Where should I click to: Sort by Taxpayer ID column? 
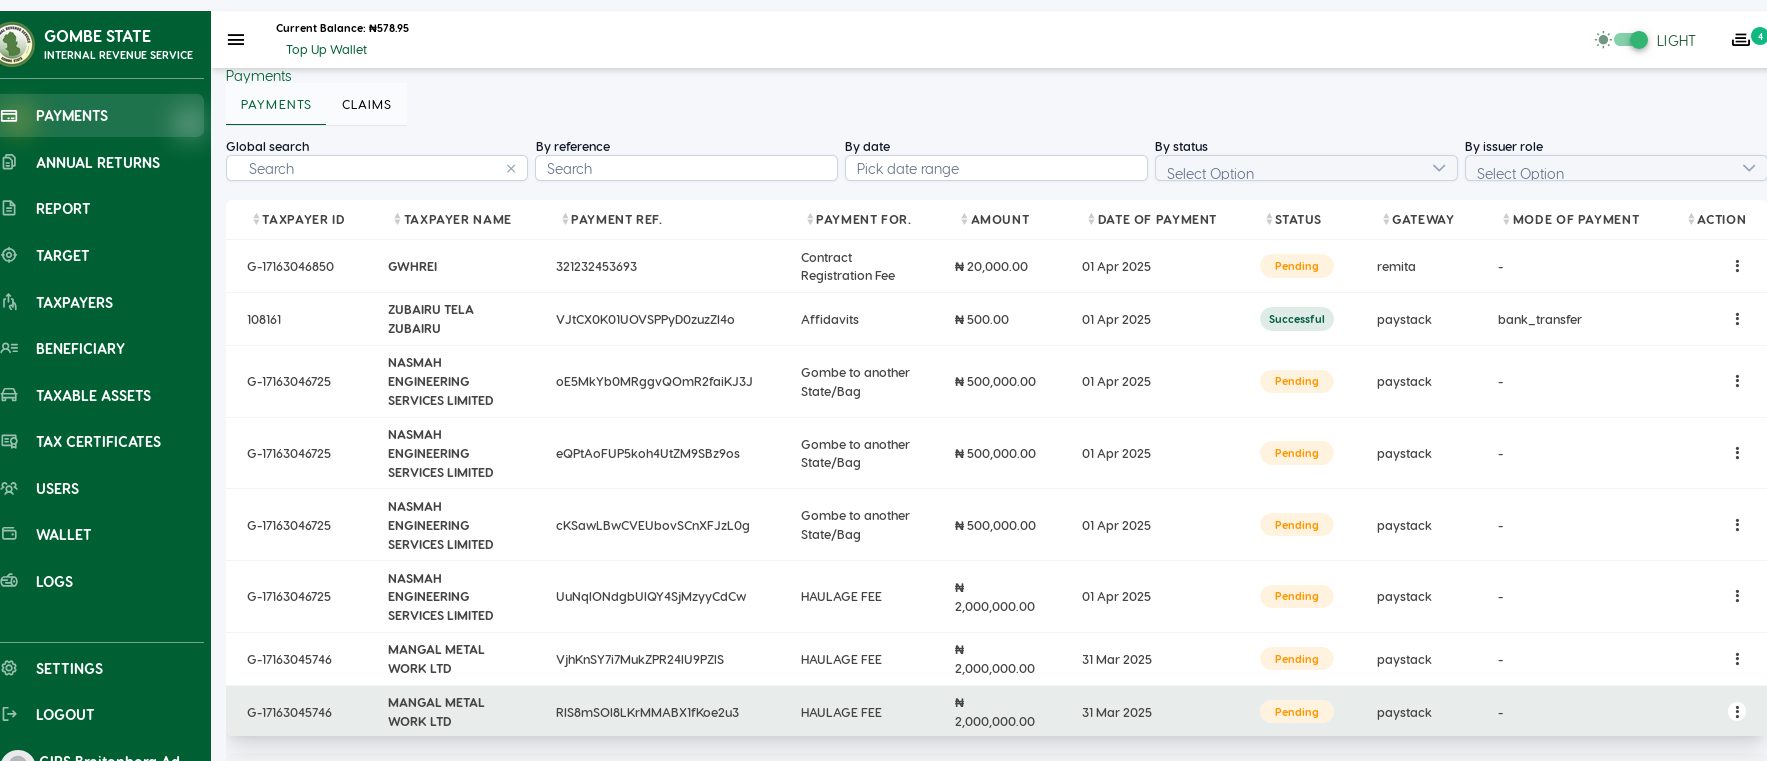[298, 220]
